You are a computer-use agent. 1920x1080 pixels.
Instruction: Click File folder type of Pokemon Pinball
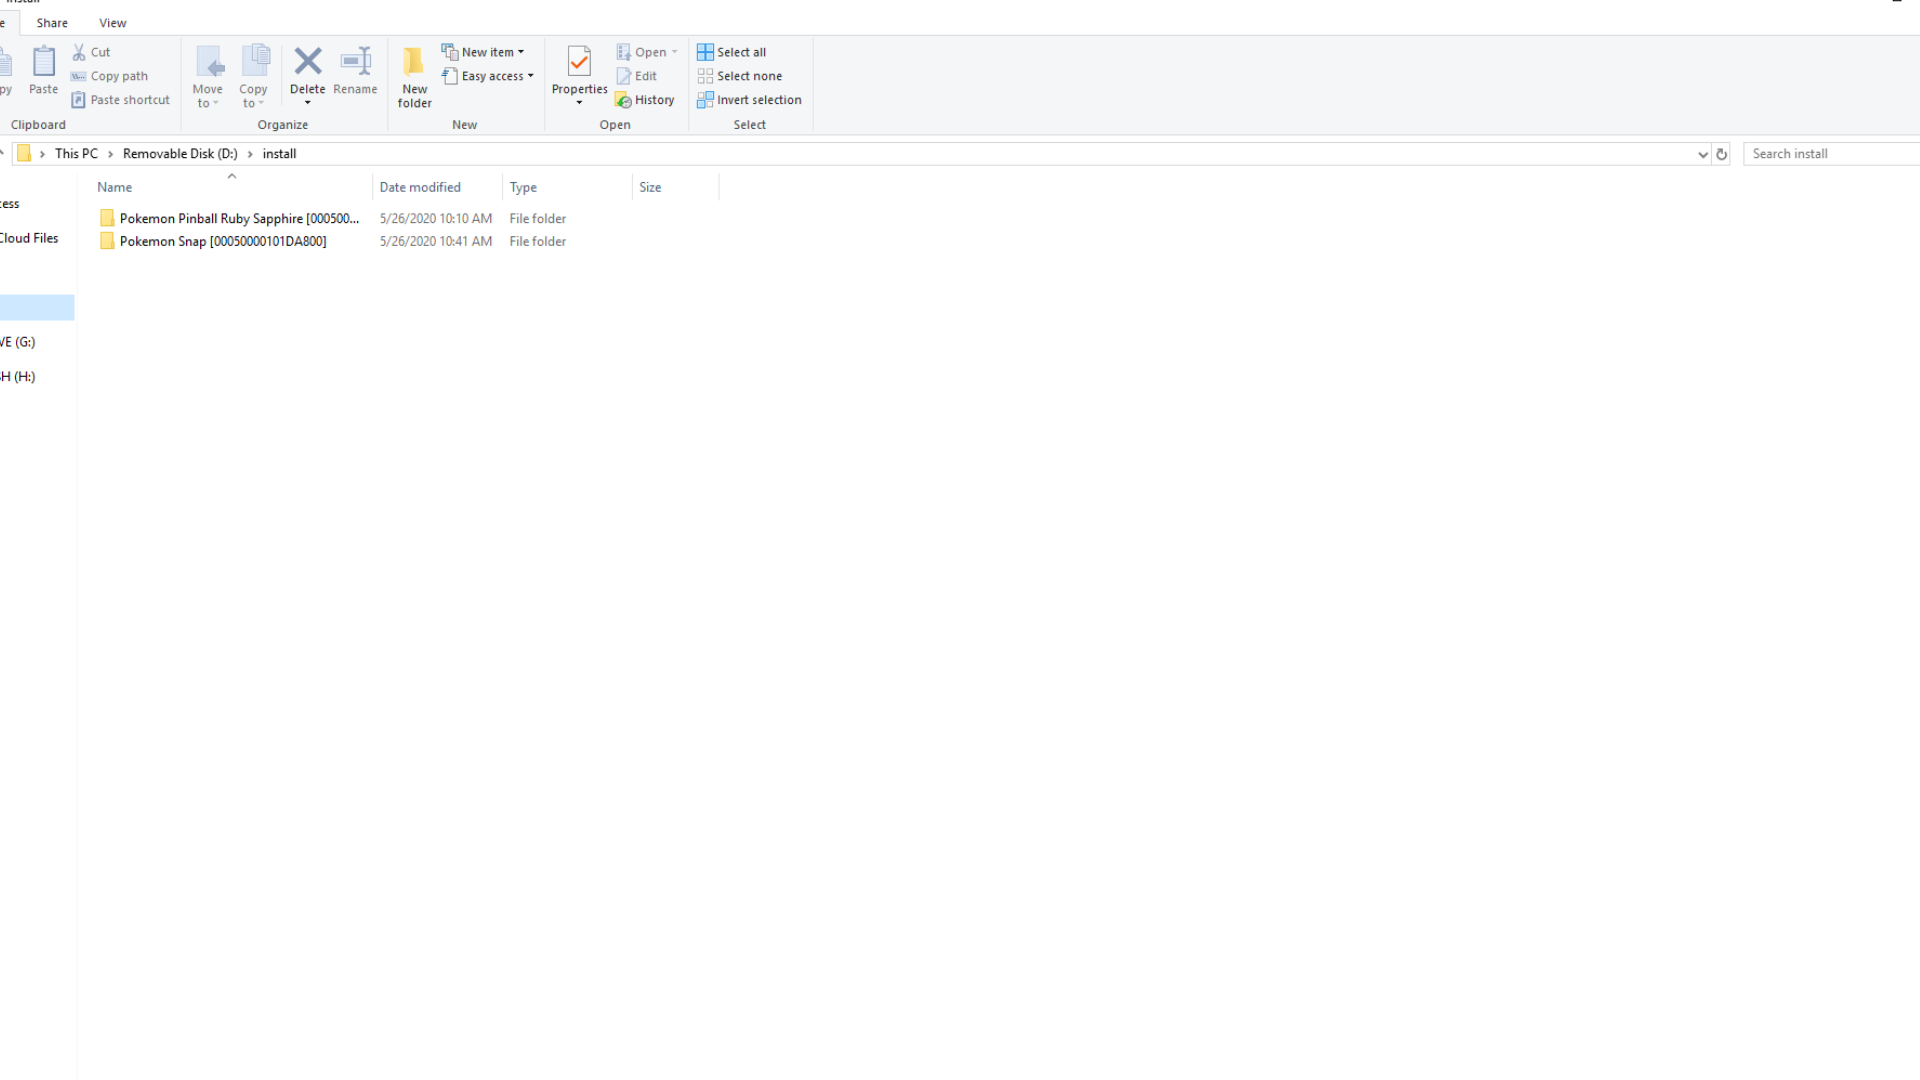tap(538, 218)
